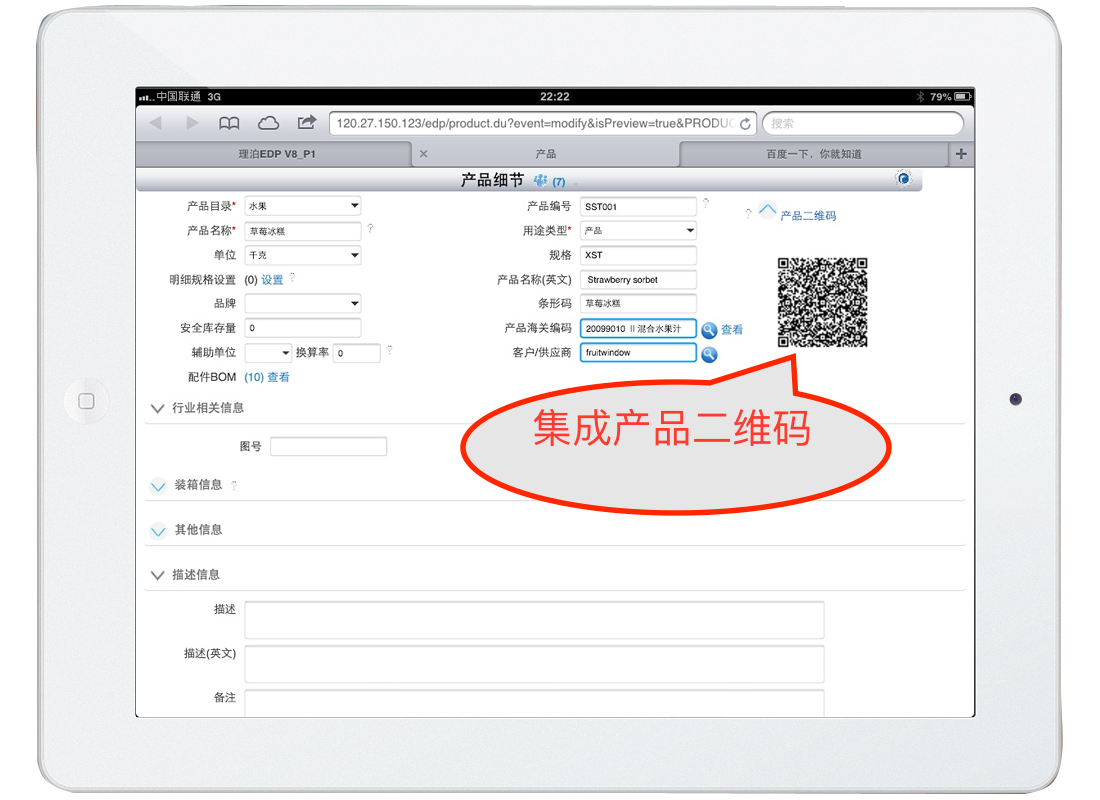Open the 单位 dropdown
The width and height of the screenshot is (1100, 800).
pos(302,255)
